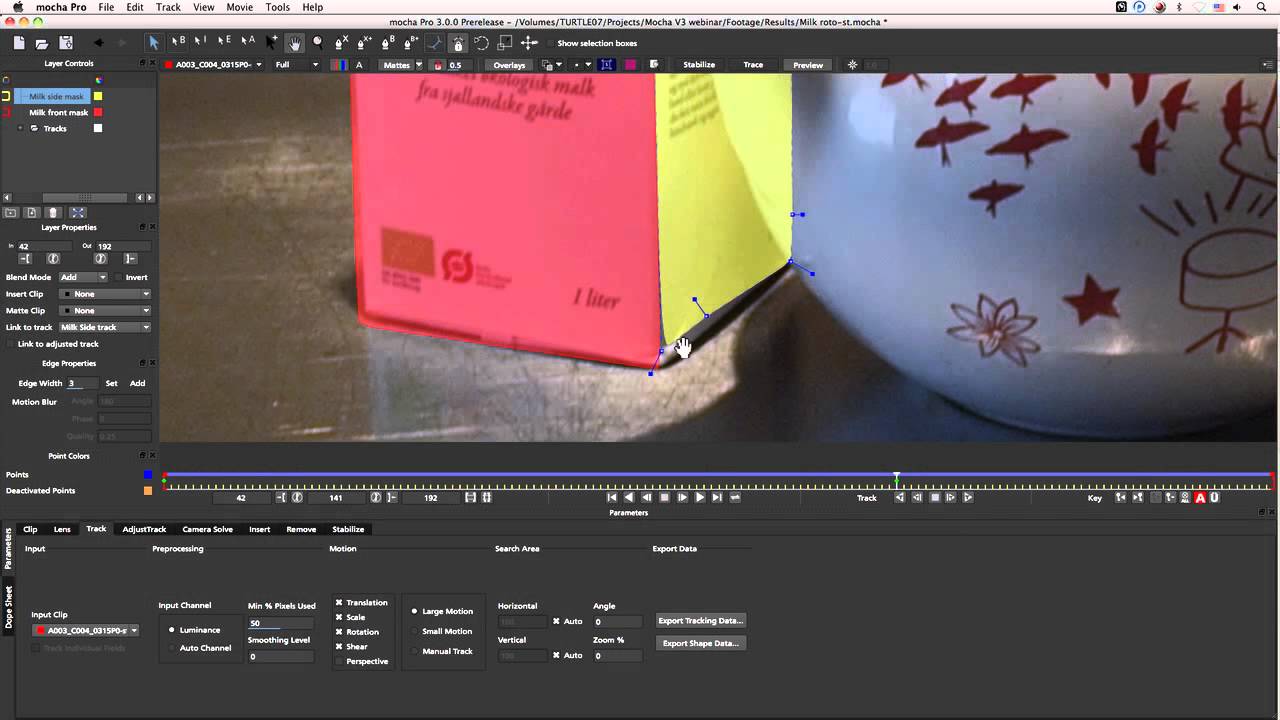Image resolution: width=1280 pixels, height=720 pixels.
Task: Open the Mattes dropdown arrow
Action: [x=420, y=65]
